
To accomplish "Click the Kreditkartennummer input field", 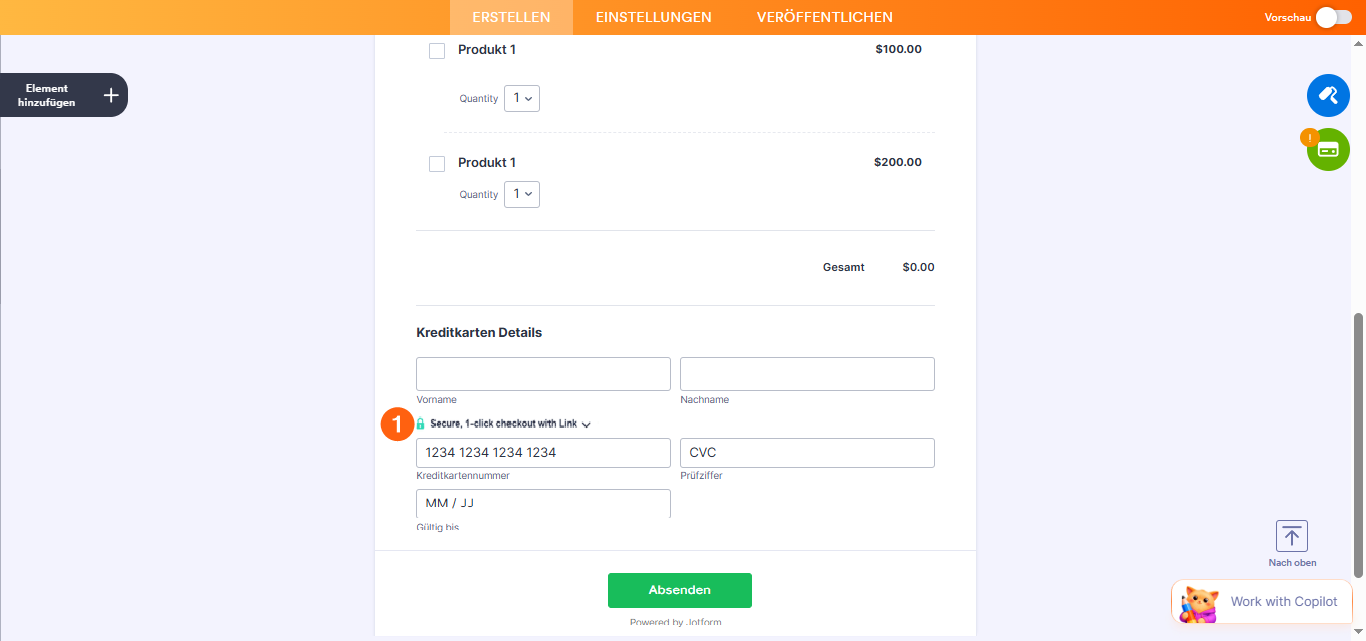I will [543, 452].
